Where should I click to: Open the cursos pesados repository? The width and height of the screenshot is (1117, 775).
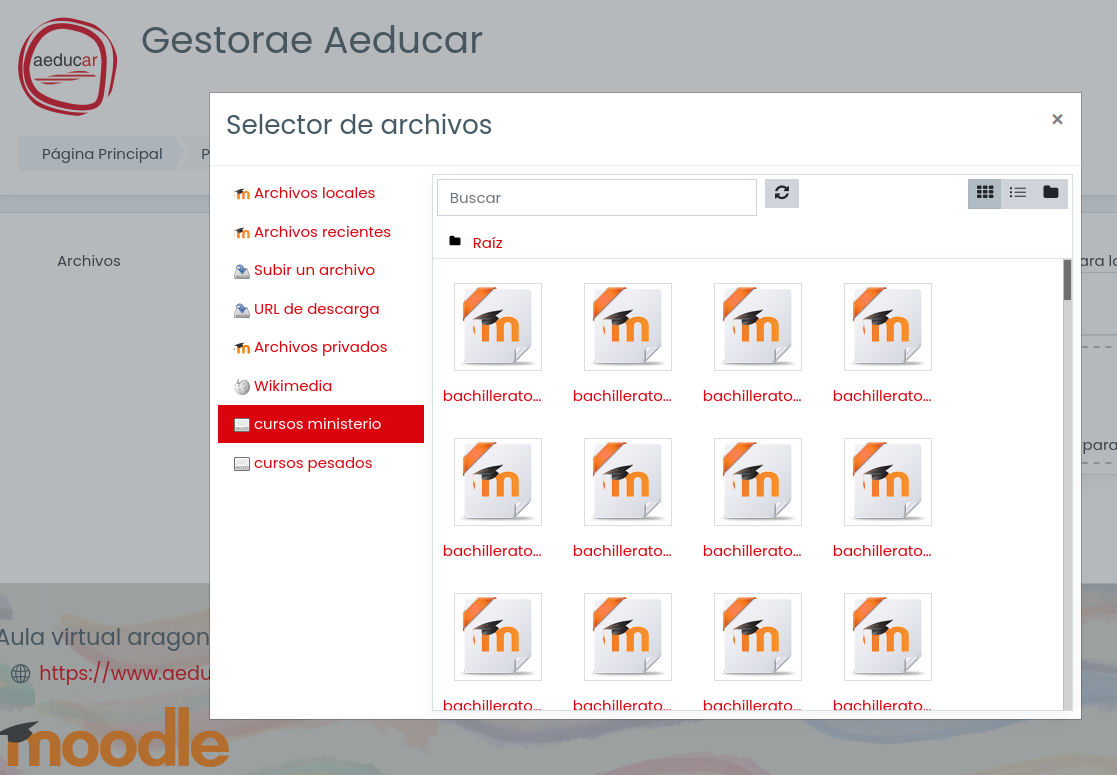click(312, 463)
